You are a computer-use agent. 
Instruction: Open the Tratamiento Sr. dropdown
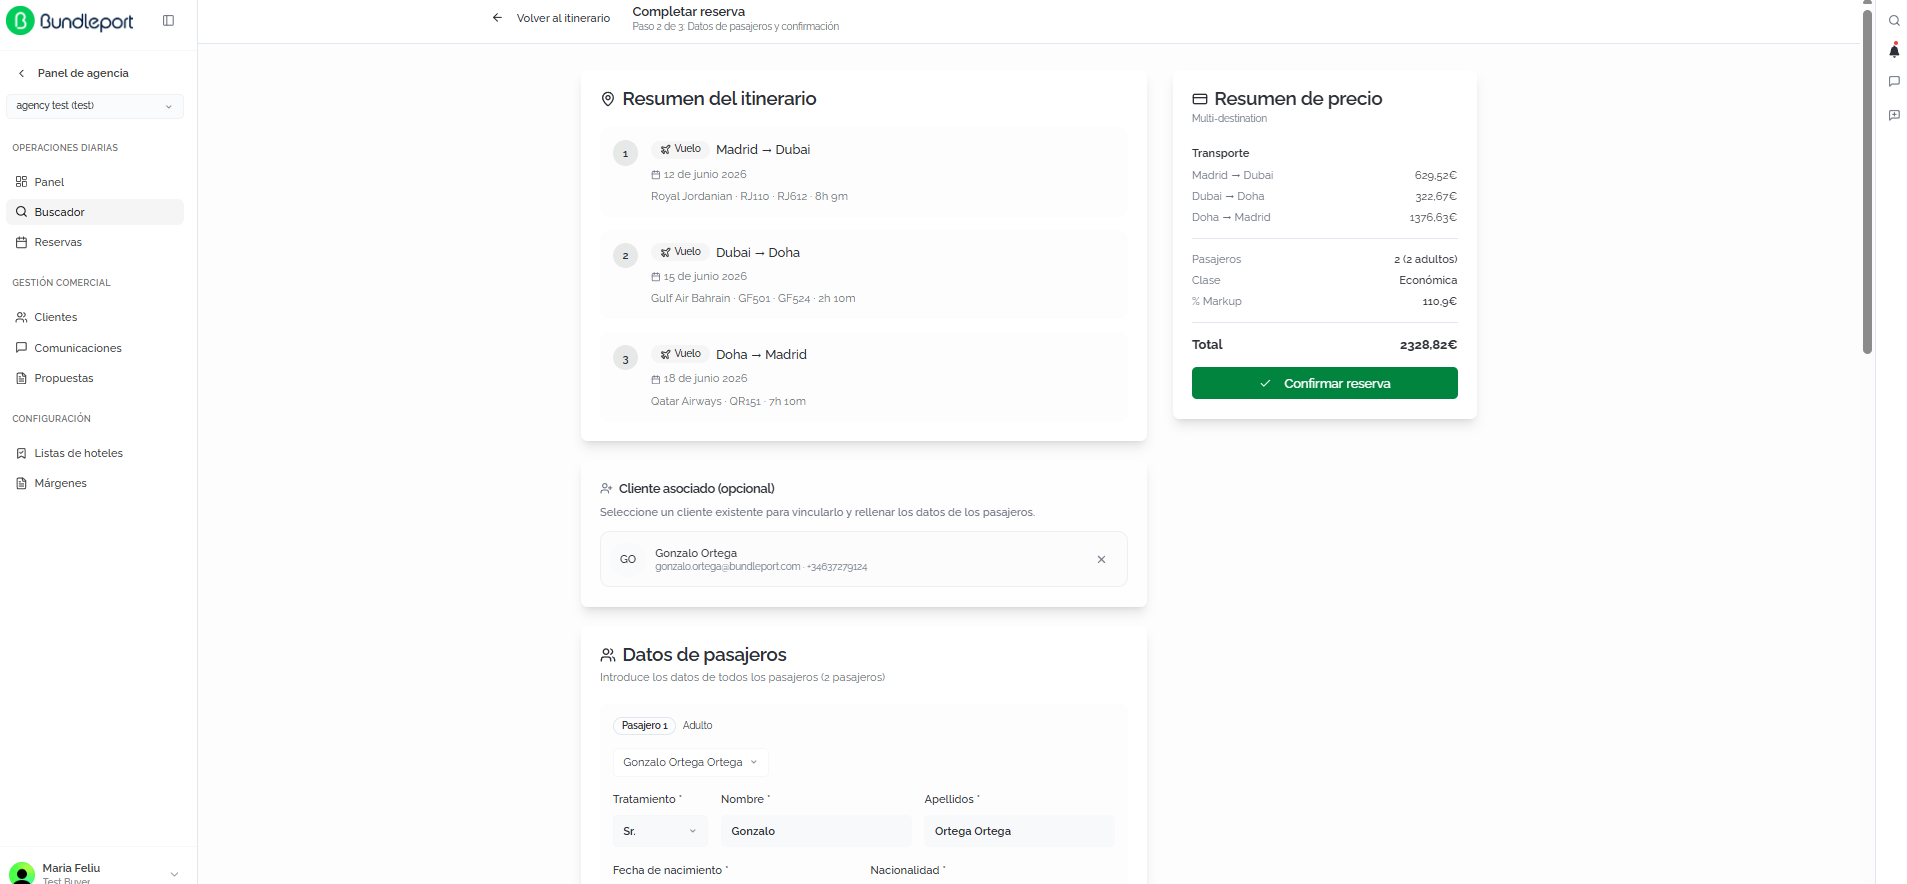(x=660, y=831)
